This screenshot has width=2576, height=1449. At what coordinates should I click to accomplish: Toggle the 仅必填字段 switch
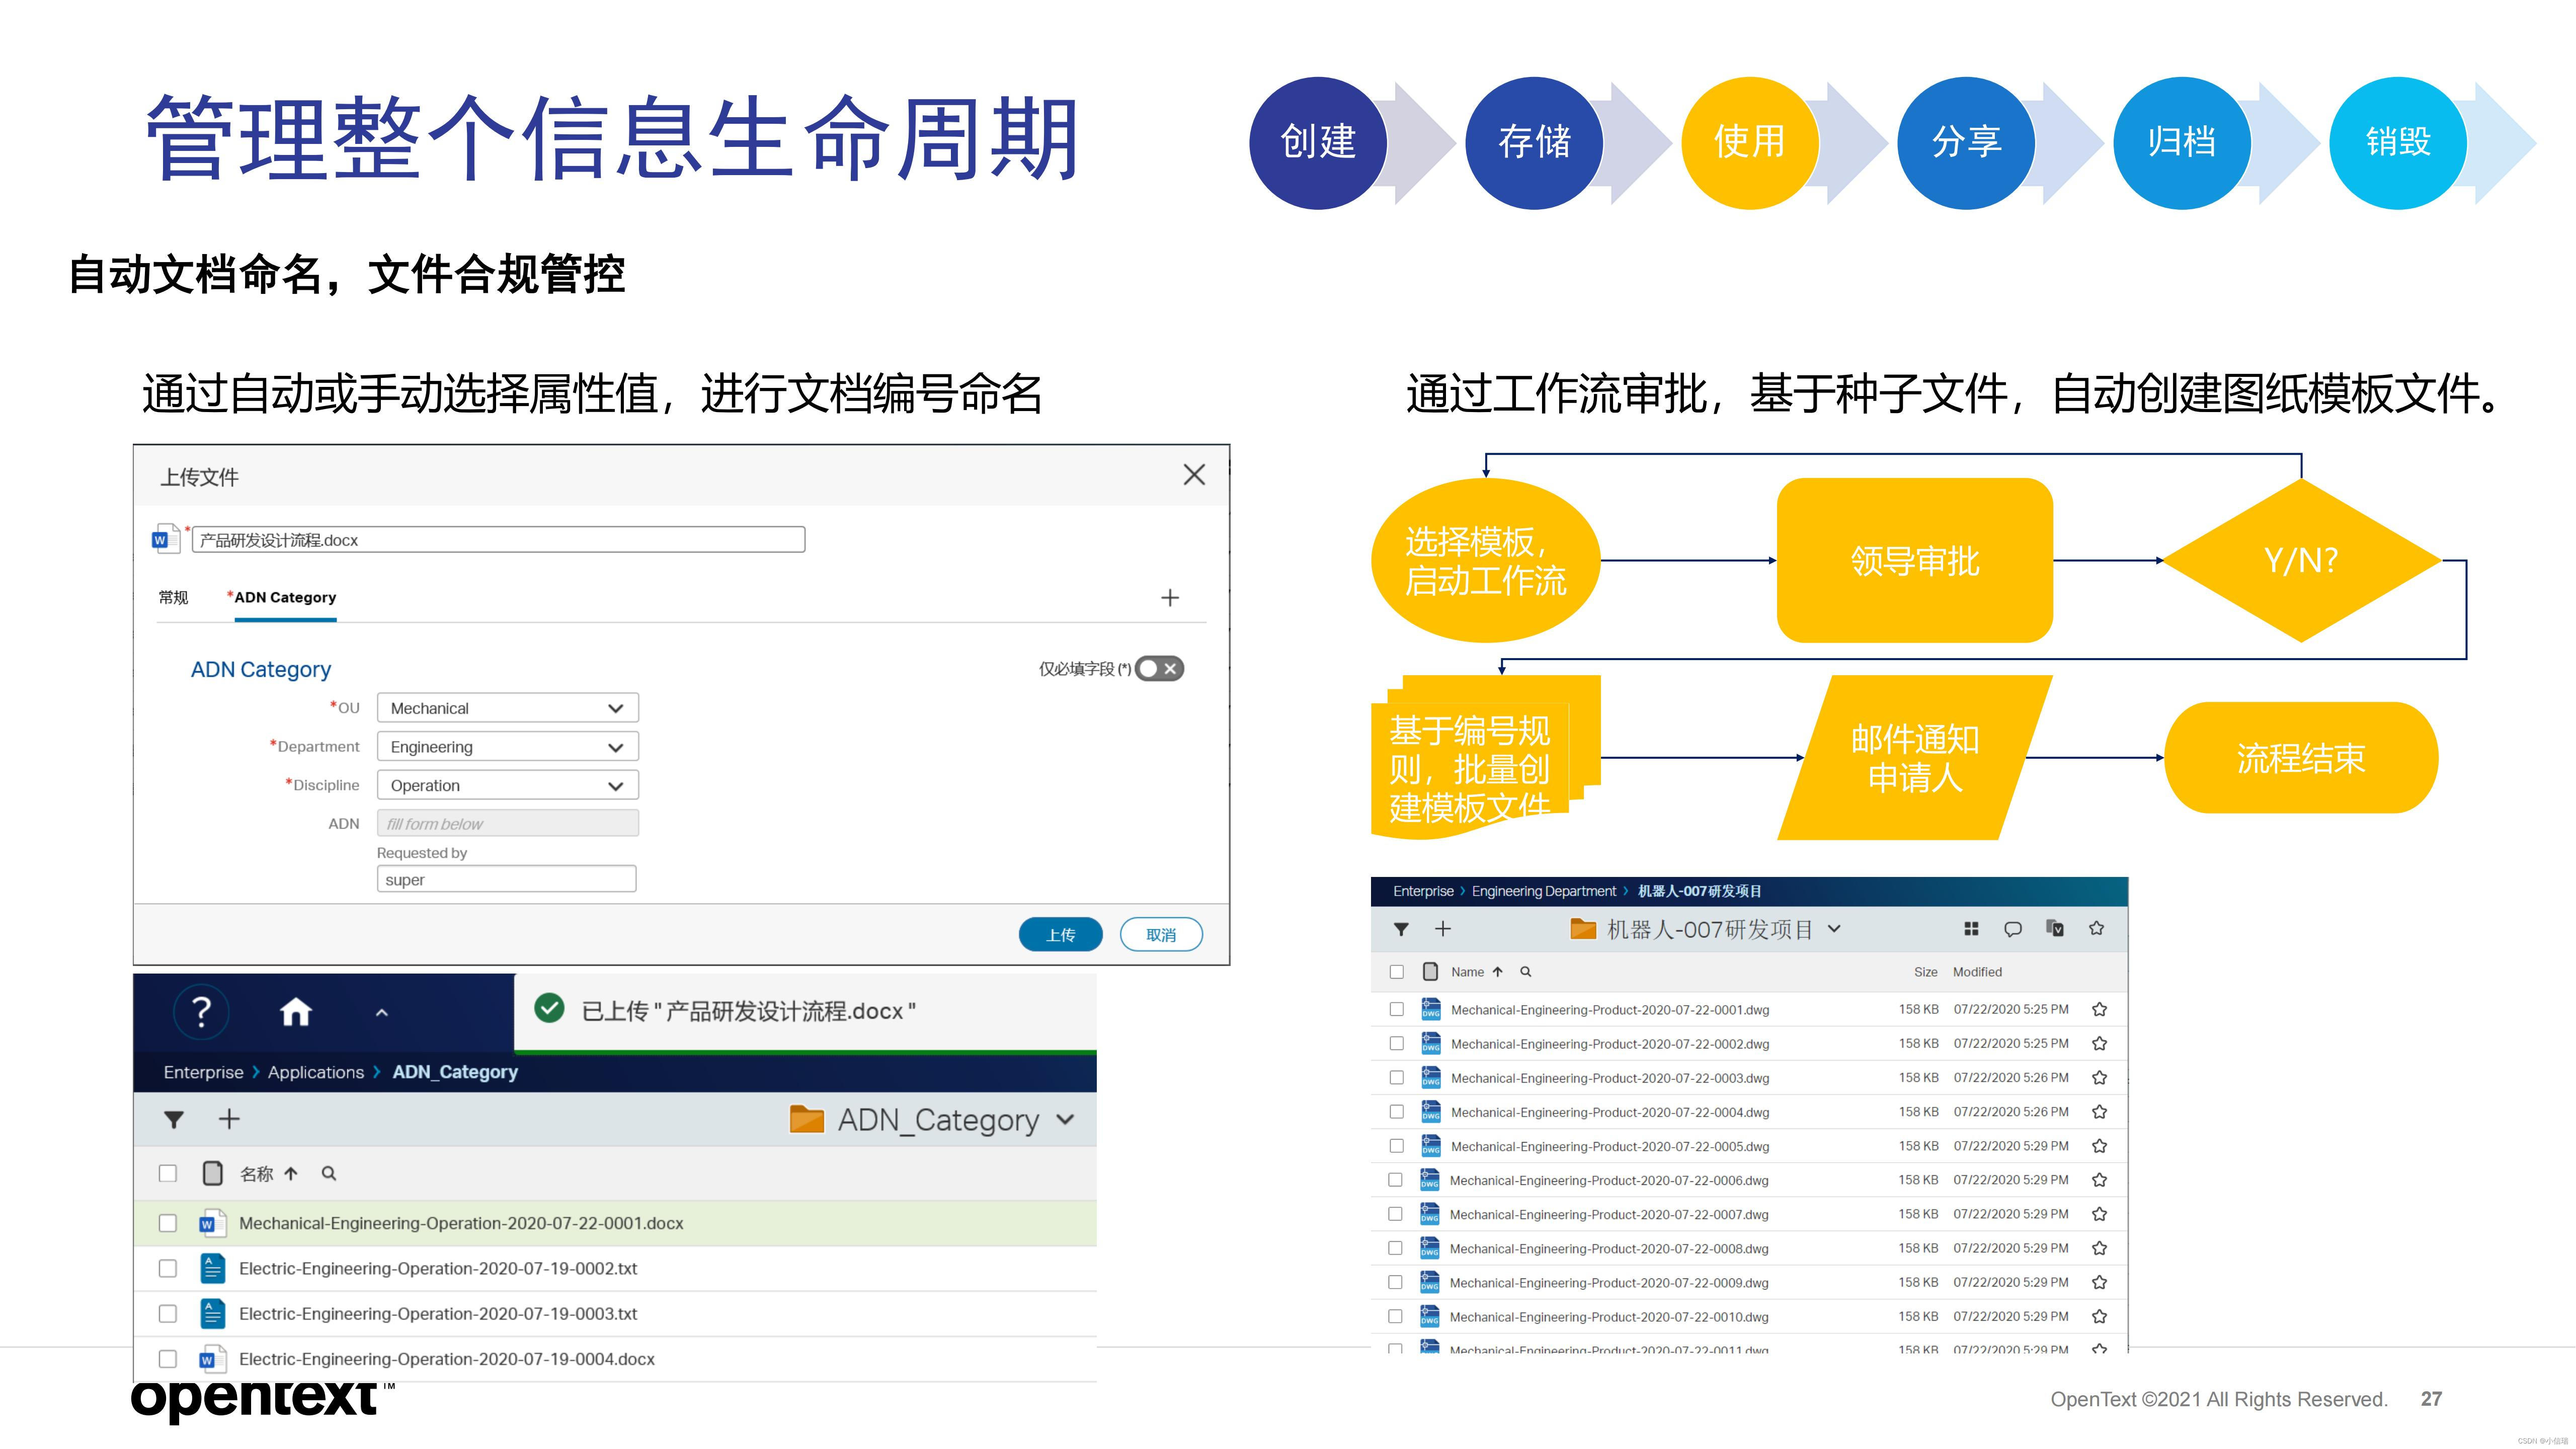(1160, 669)
